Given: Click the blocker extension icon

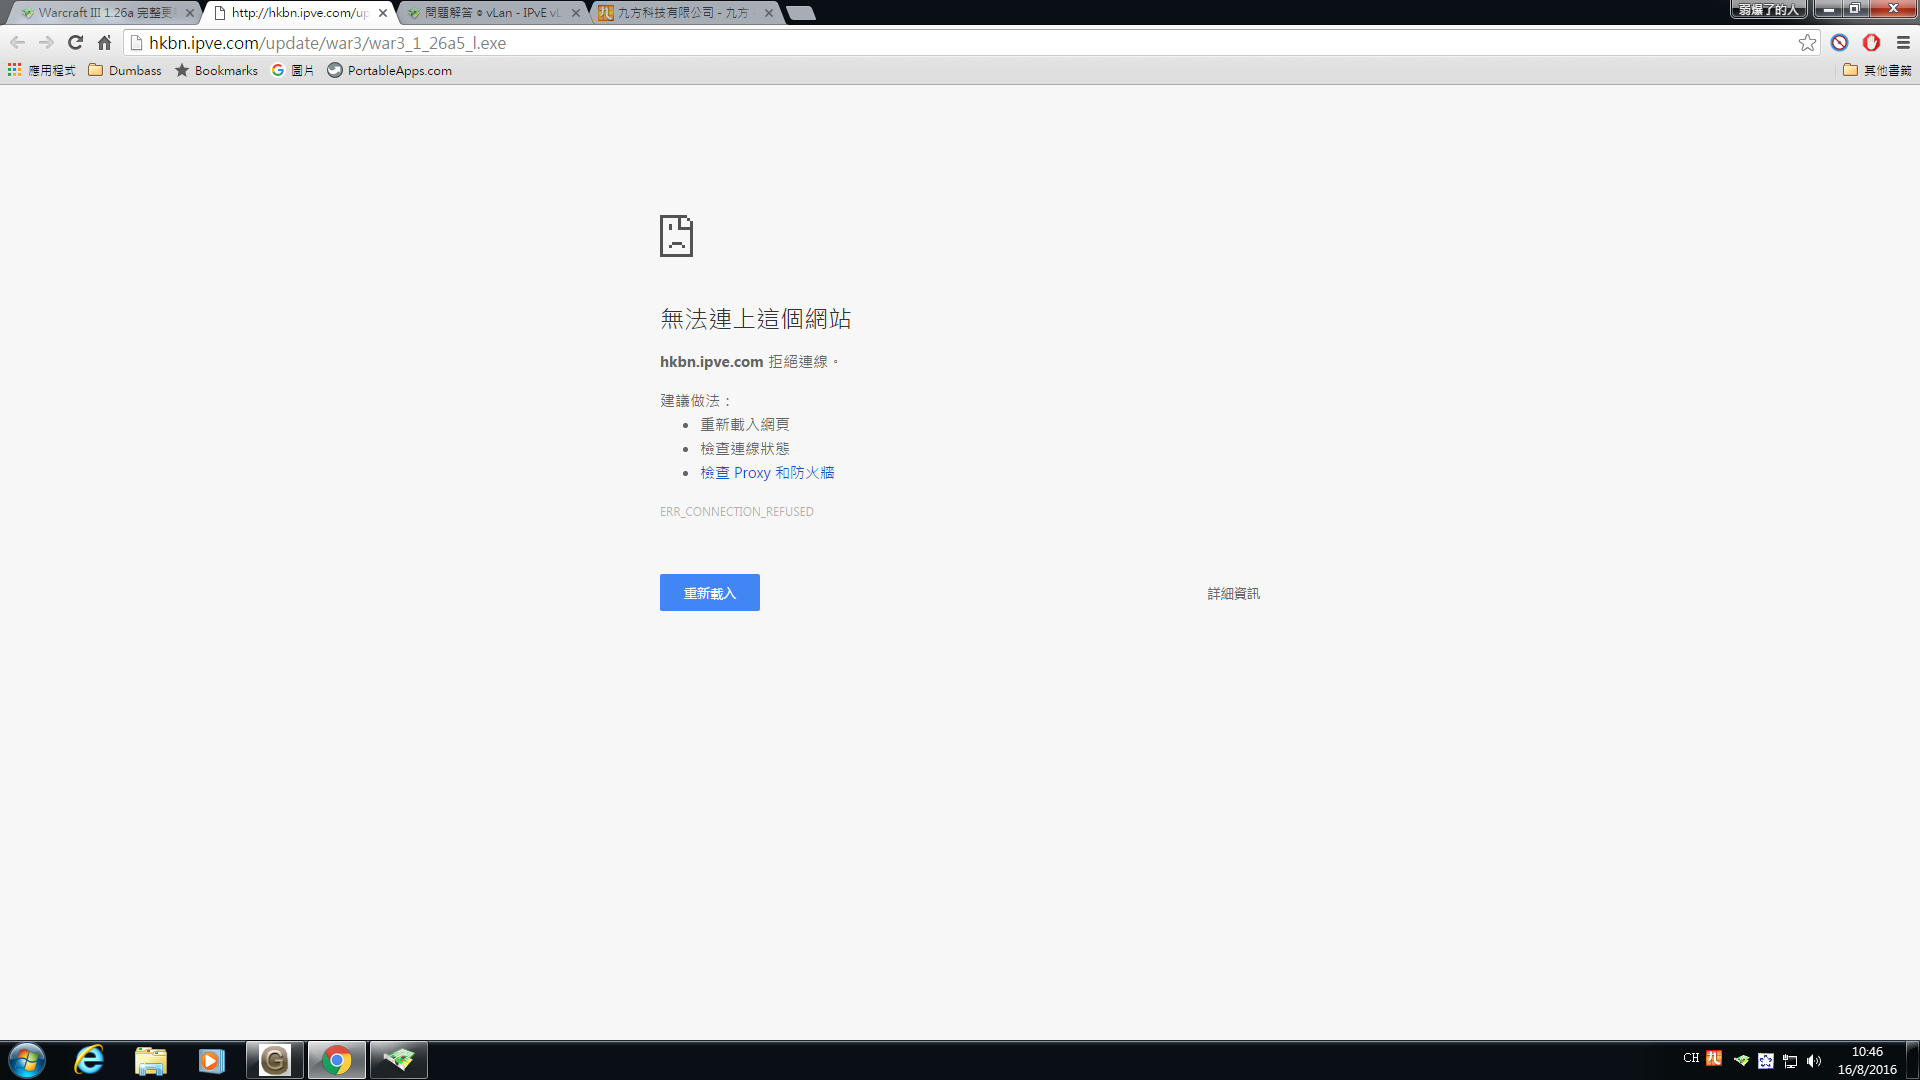Looking at the screenshot, I should (x=1839, y=43).
